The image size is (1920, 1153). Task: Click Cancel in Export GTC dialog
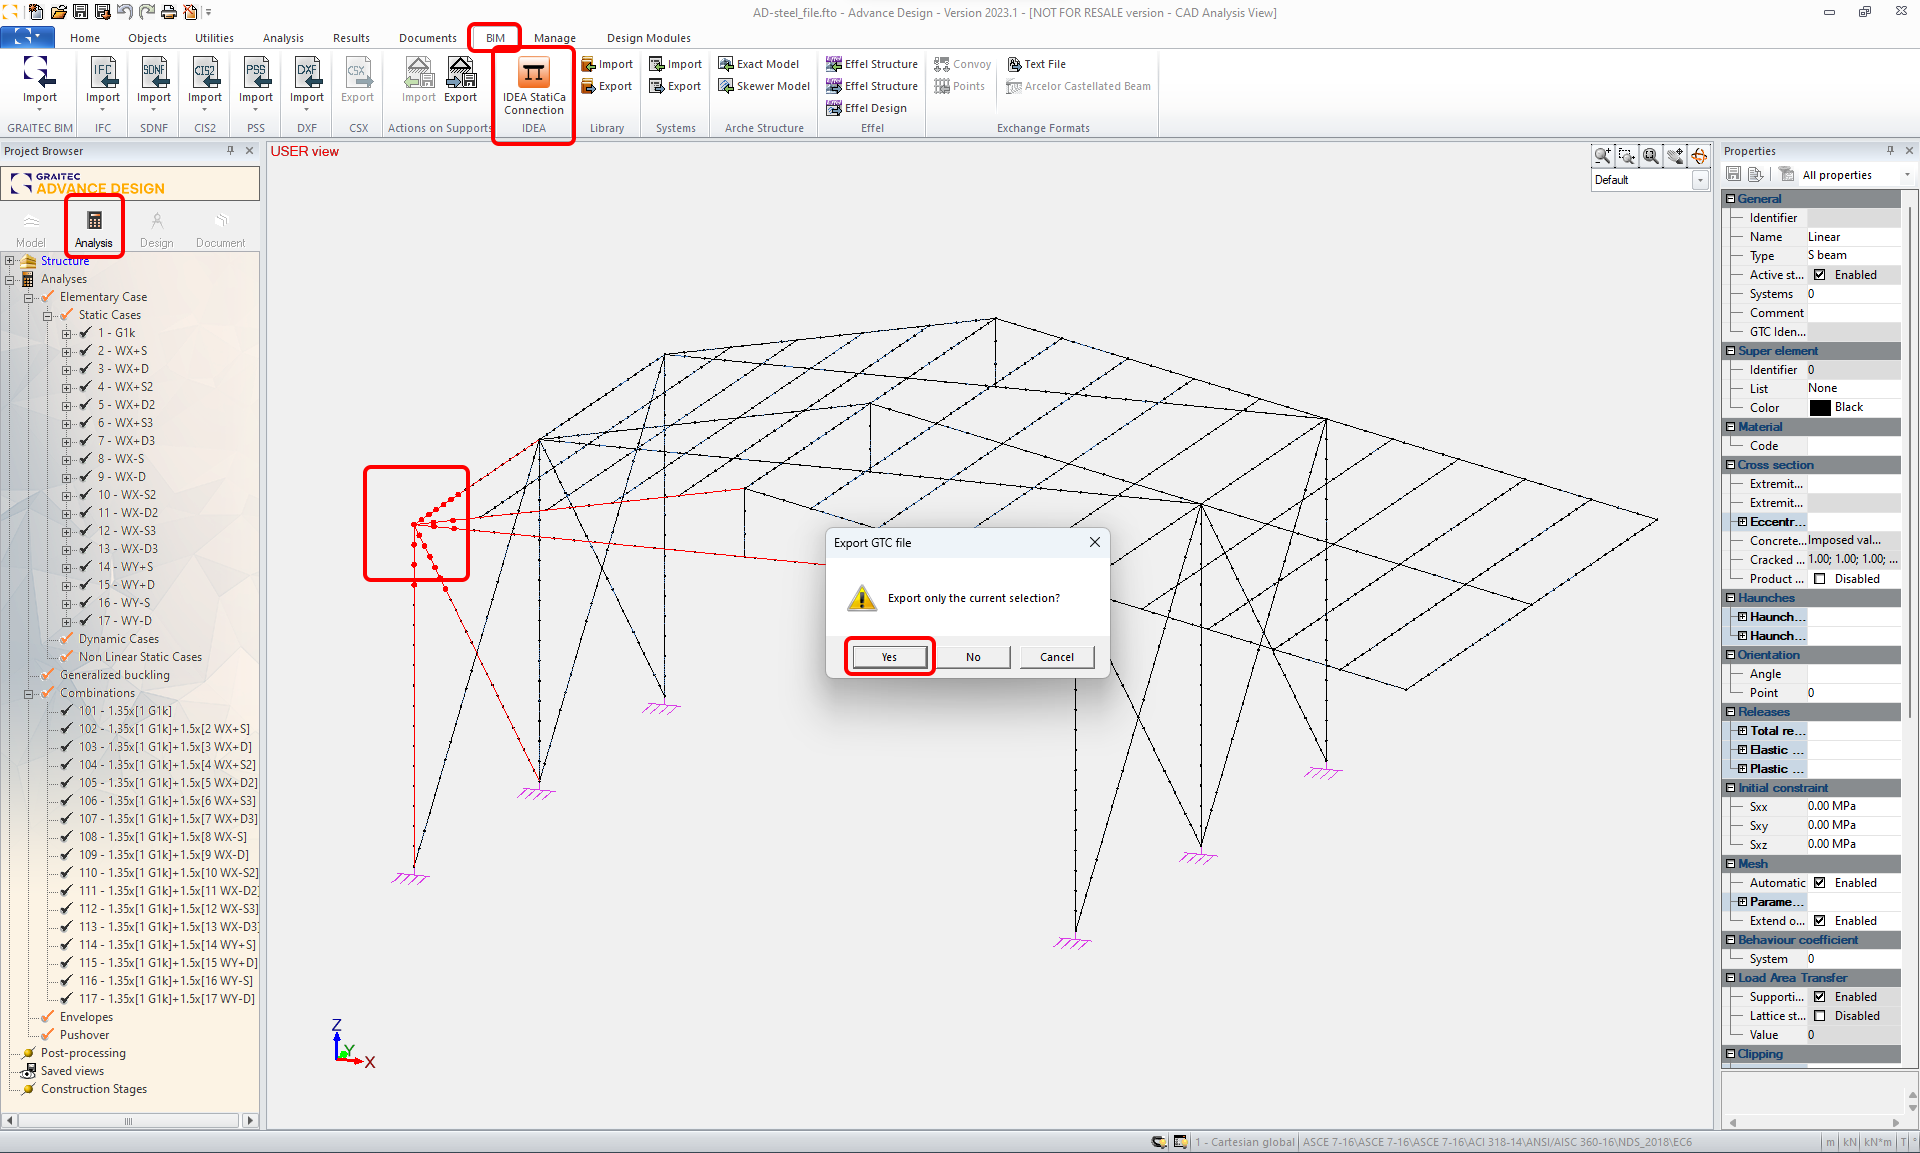1056,657
